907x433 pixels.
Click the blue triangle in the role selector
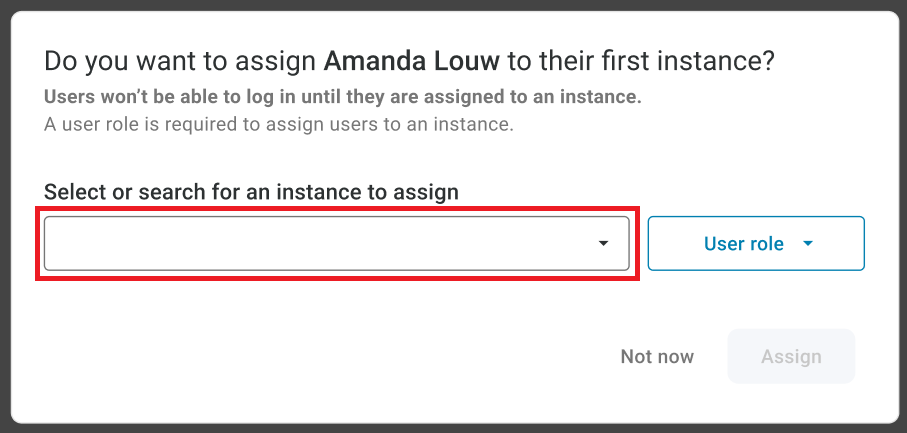[808, 243]
